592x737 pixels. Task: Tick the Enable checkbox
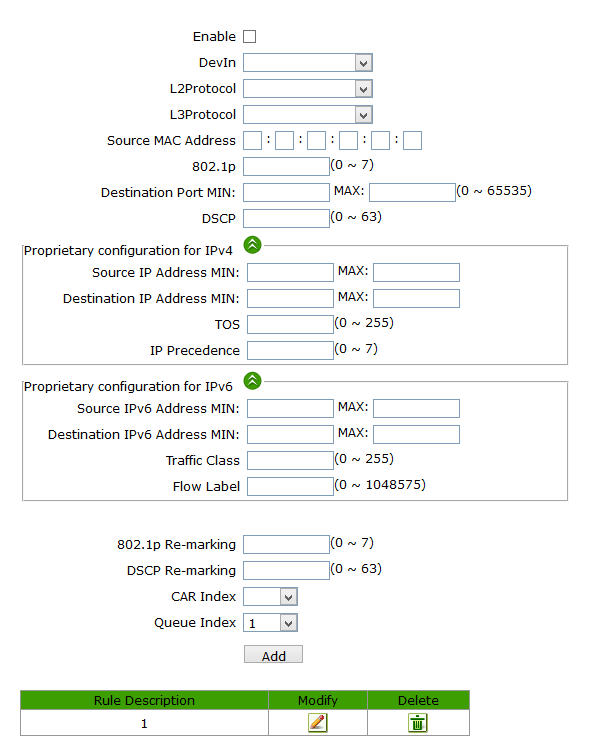(249, 37)
